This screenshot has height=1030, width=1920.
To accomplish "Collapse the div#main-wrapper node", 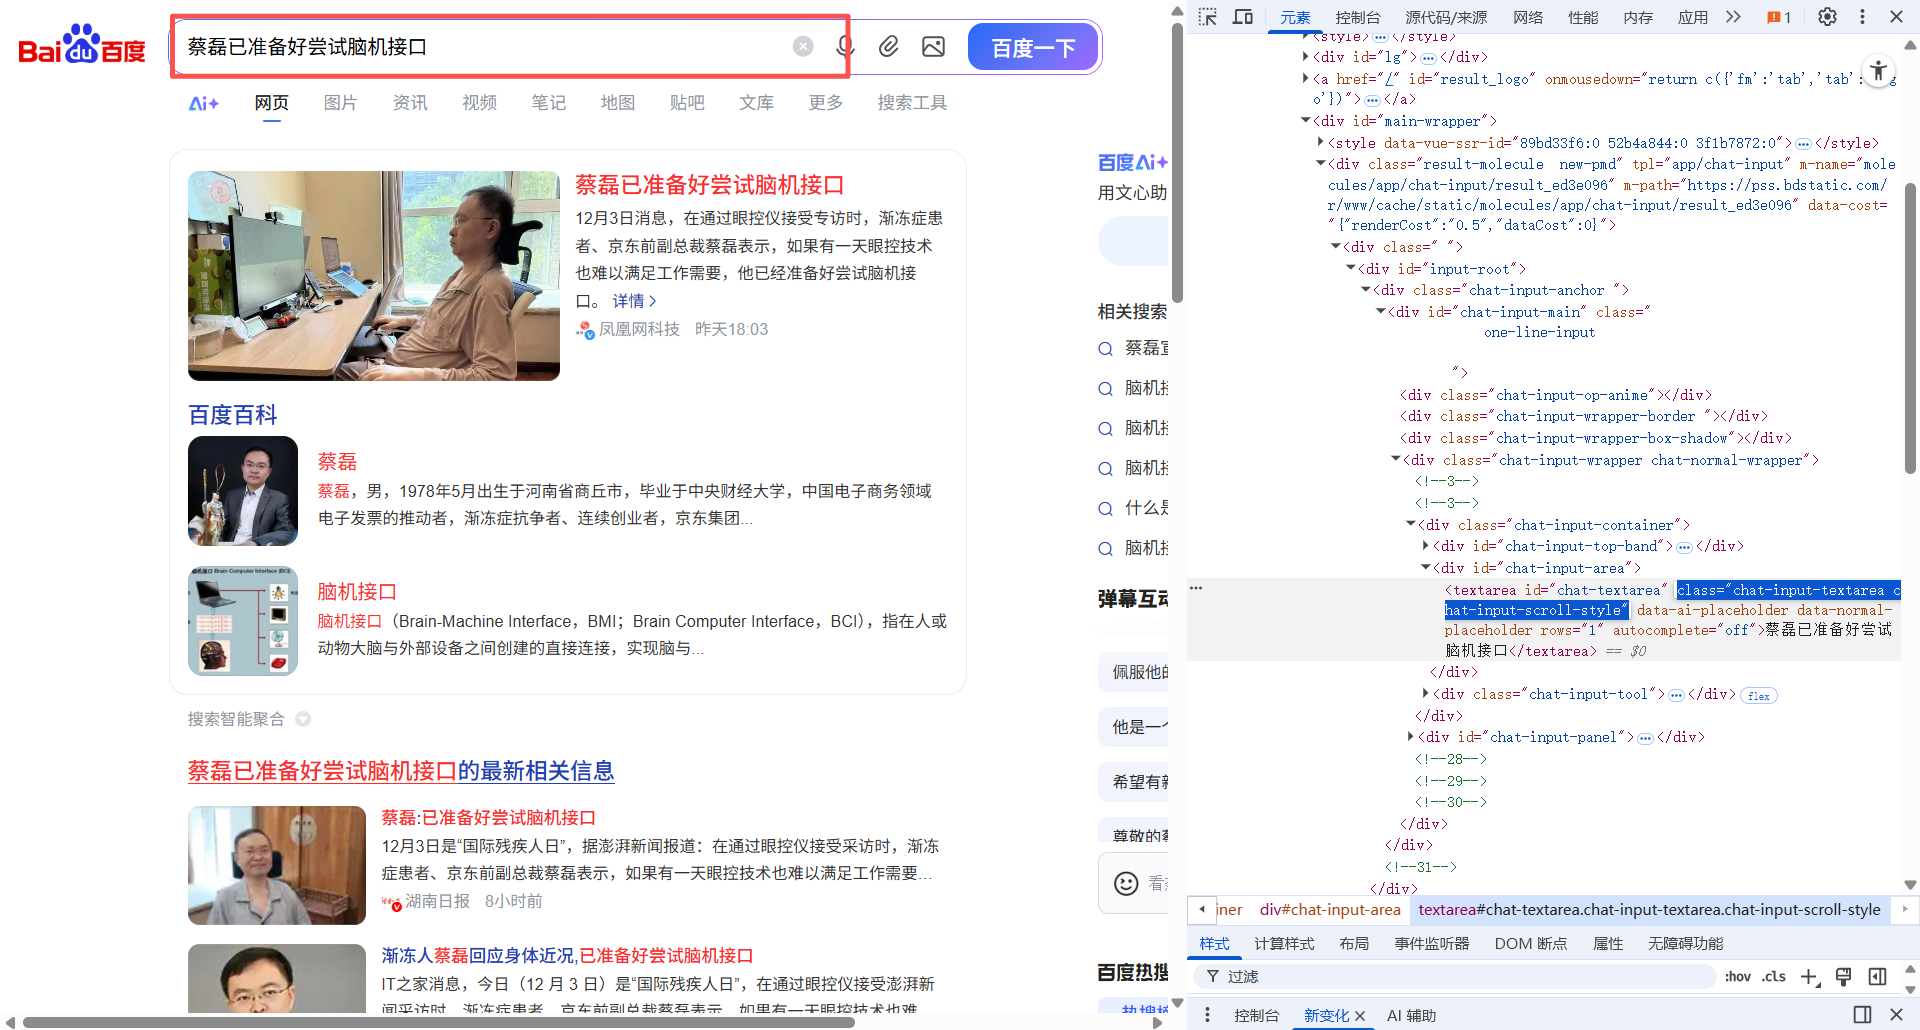I will pos(1306,121).
